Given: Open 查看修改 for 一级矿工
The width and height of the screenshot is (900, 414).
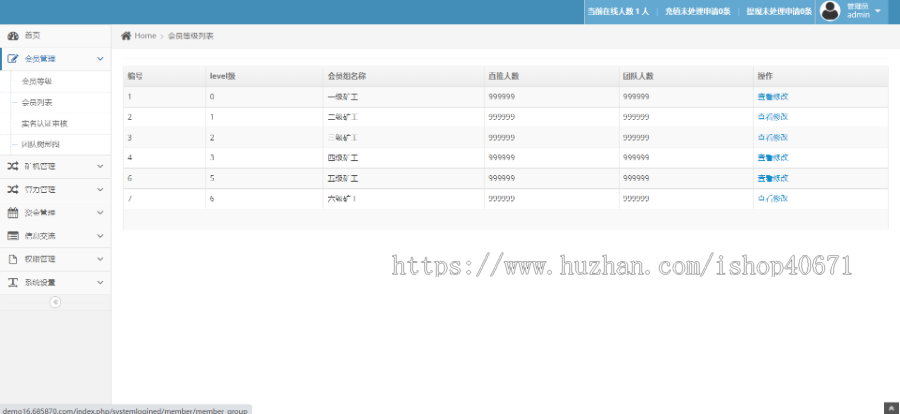Looking at the screenshot, I should click(773, 96).
